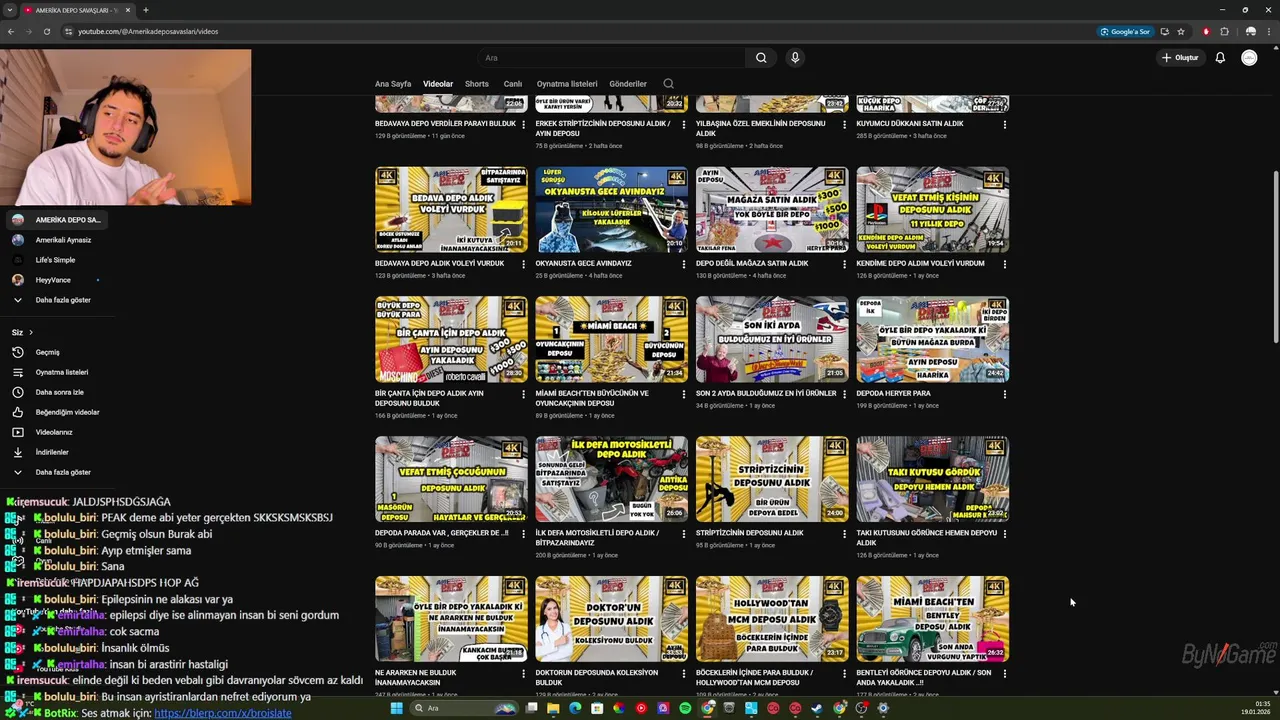Reload the page

tap(46, 31)
